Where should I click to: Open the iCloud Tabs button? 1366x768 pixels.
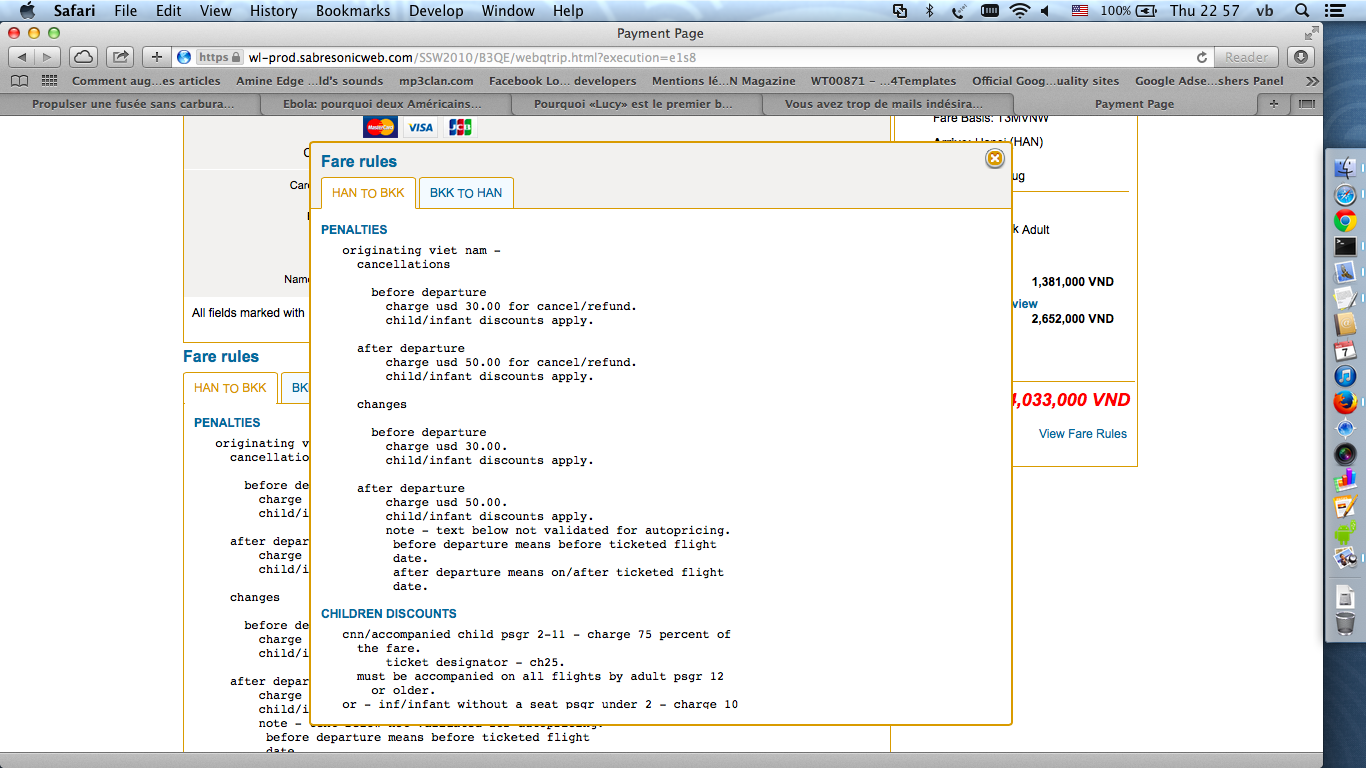(83, 57)
